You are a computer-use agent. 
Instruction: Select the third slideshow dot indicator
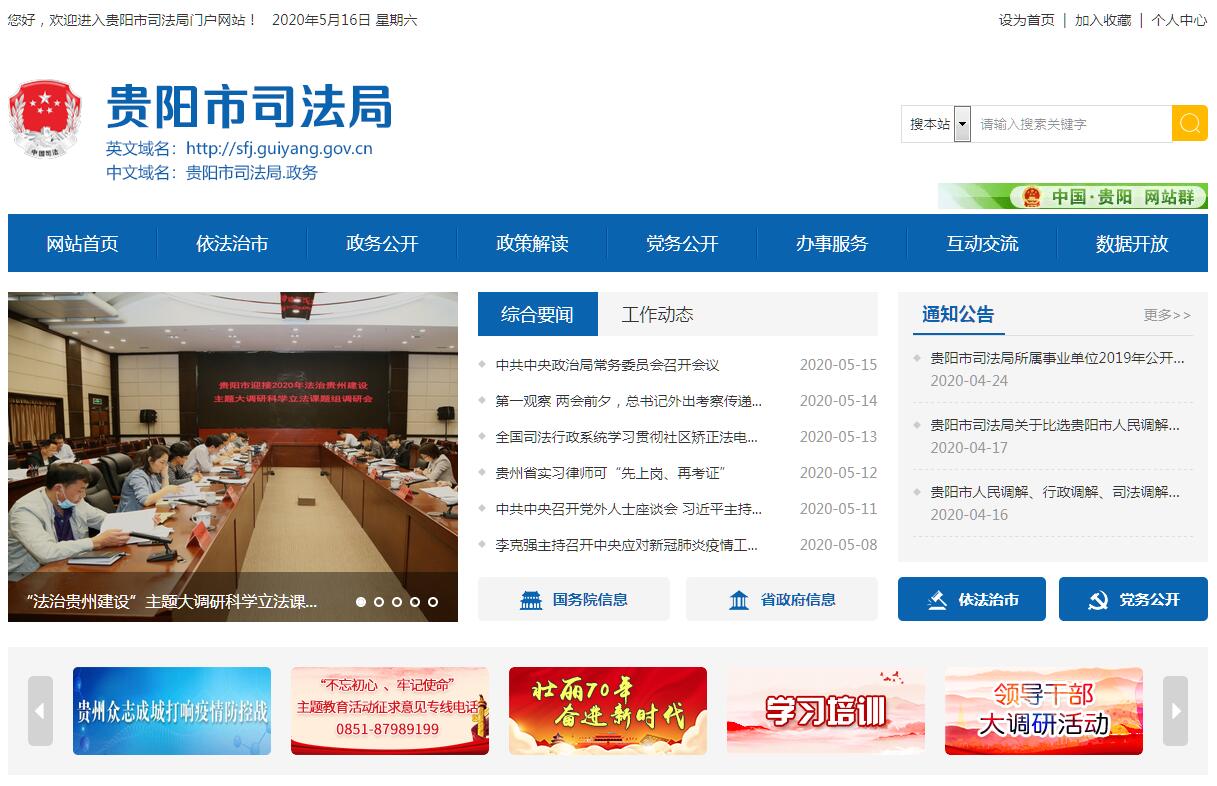397,602
